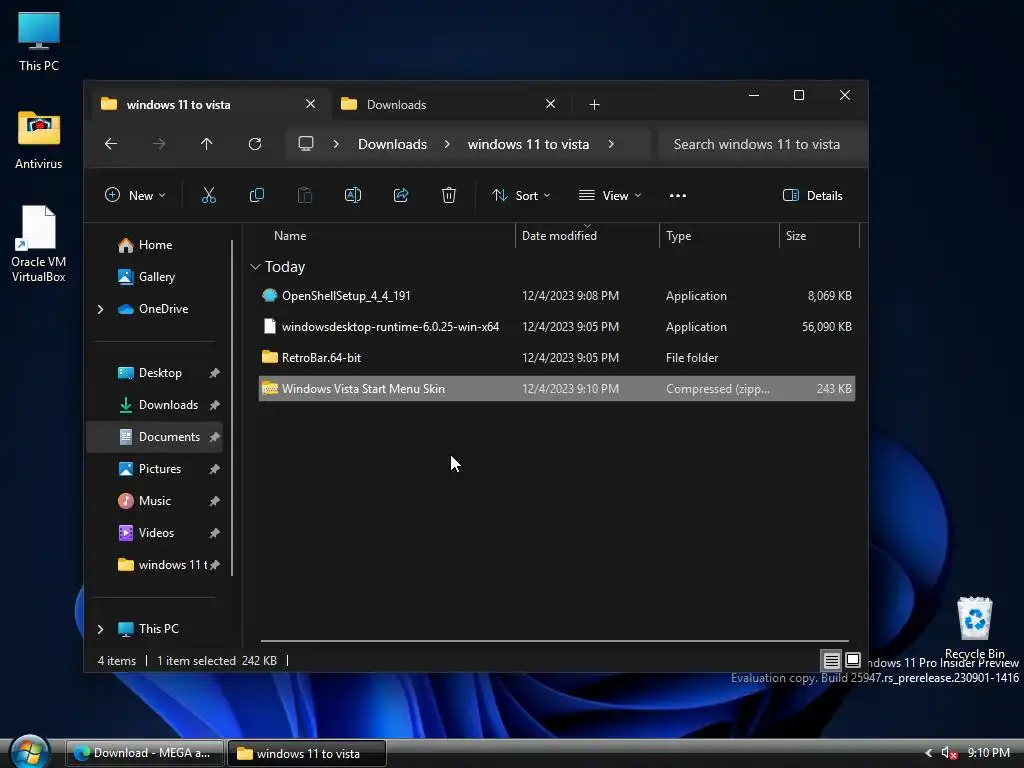Image resolution: width=1024 pixels, height=768 pixels.
Task: Switch to Download - MEGA taskbar button
Action: coord(145,753)
